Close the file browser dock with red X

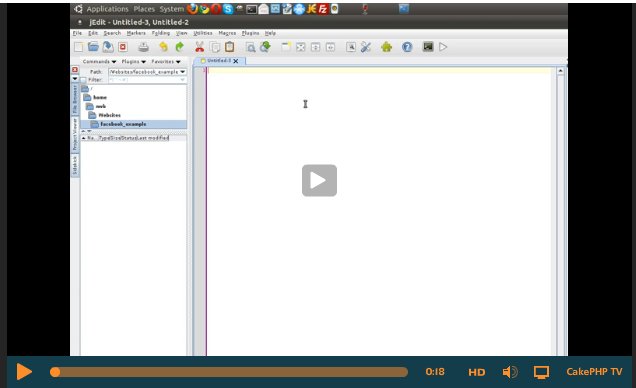pos(75,70)
